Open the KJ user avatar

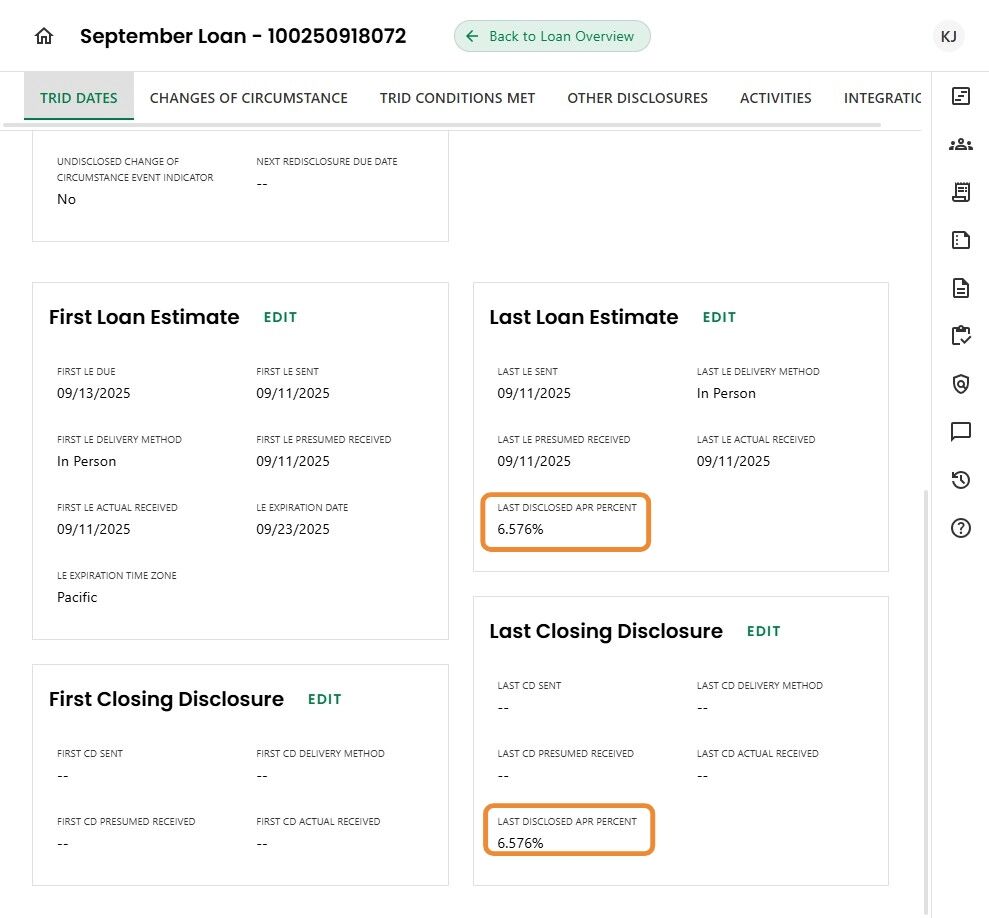click(948, 37)
